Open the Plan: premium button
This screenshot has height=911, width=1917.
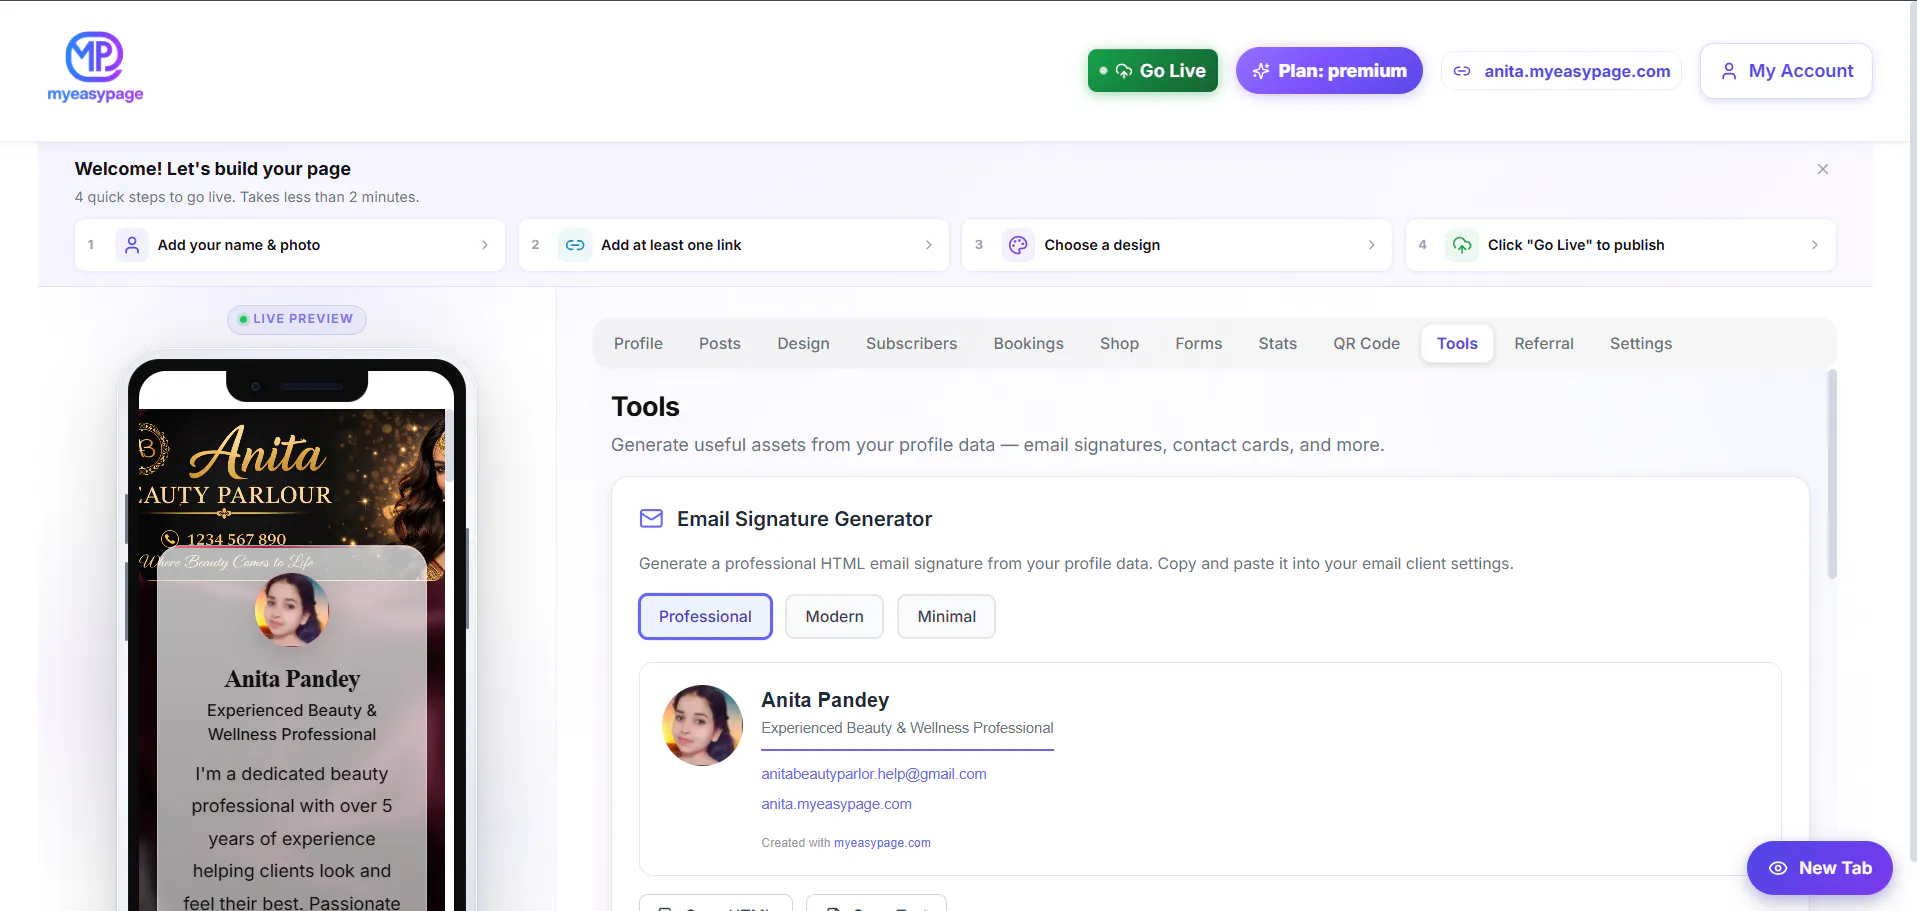pos(1329,71)
